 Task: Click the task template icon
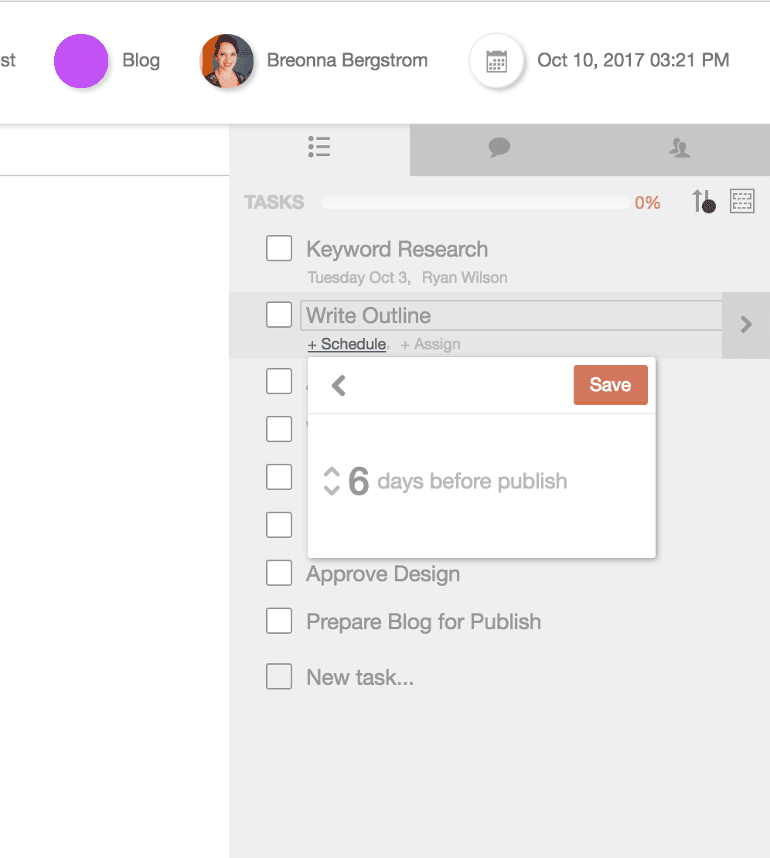(742, 202)
